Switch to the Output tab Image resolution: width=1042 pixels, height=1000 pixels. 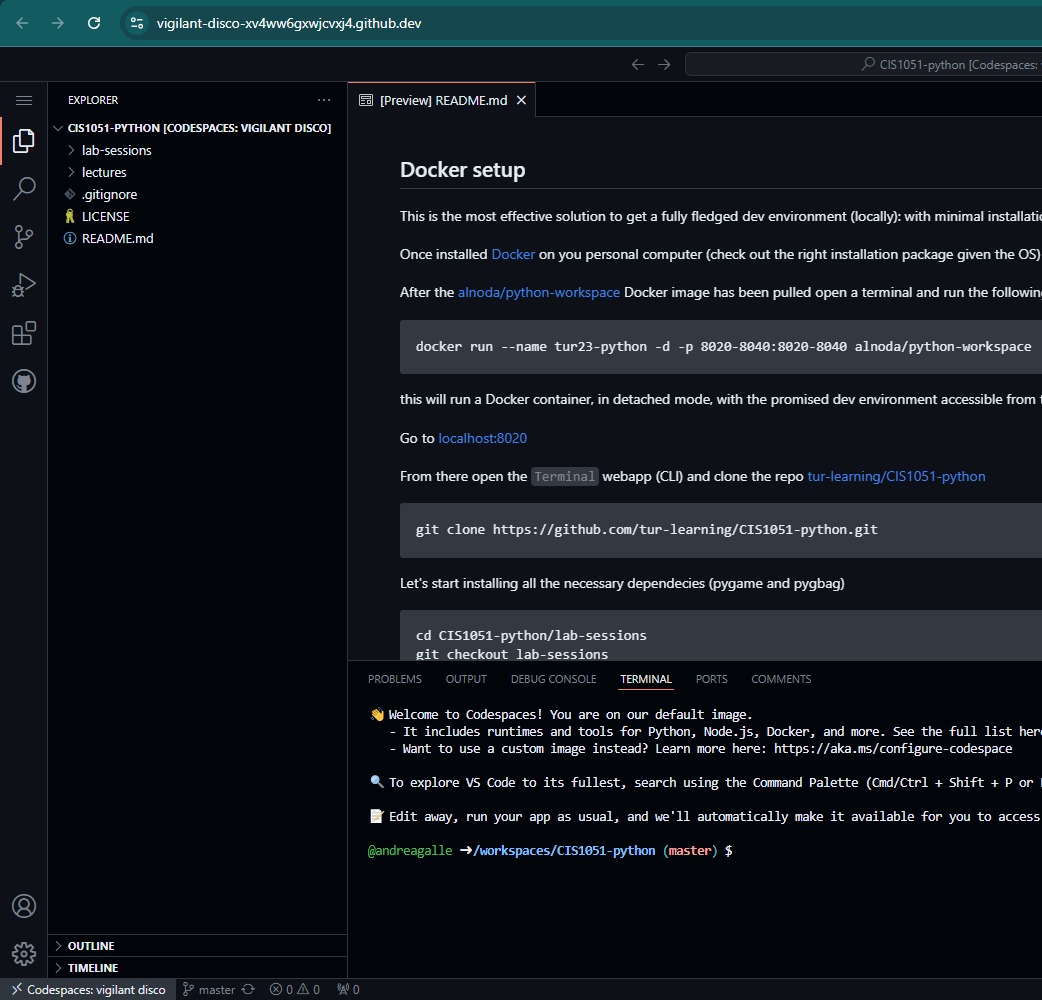tap(466, 679)
